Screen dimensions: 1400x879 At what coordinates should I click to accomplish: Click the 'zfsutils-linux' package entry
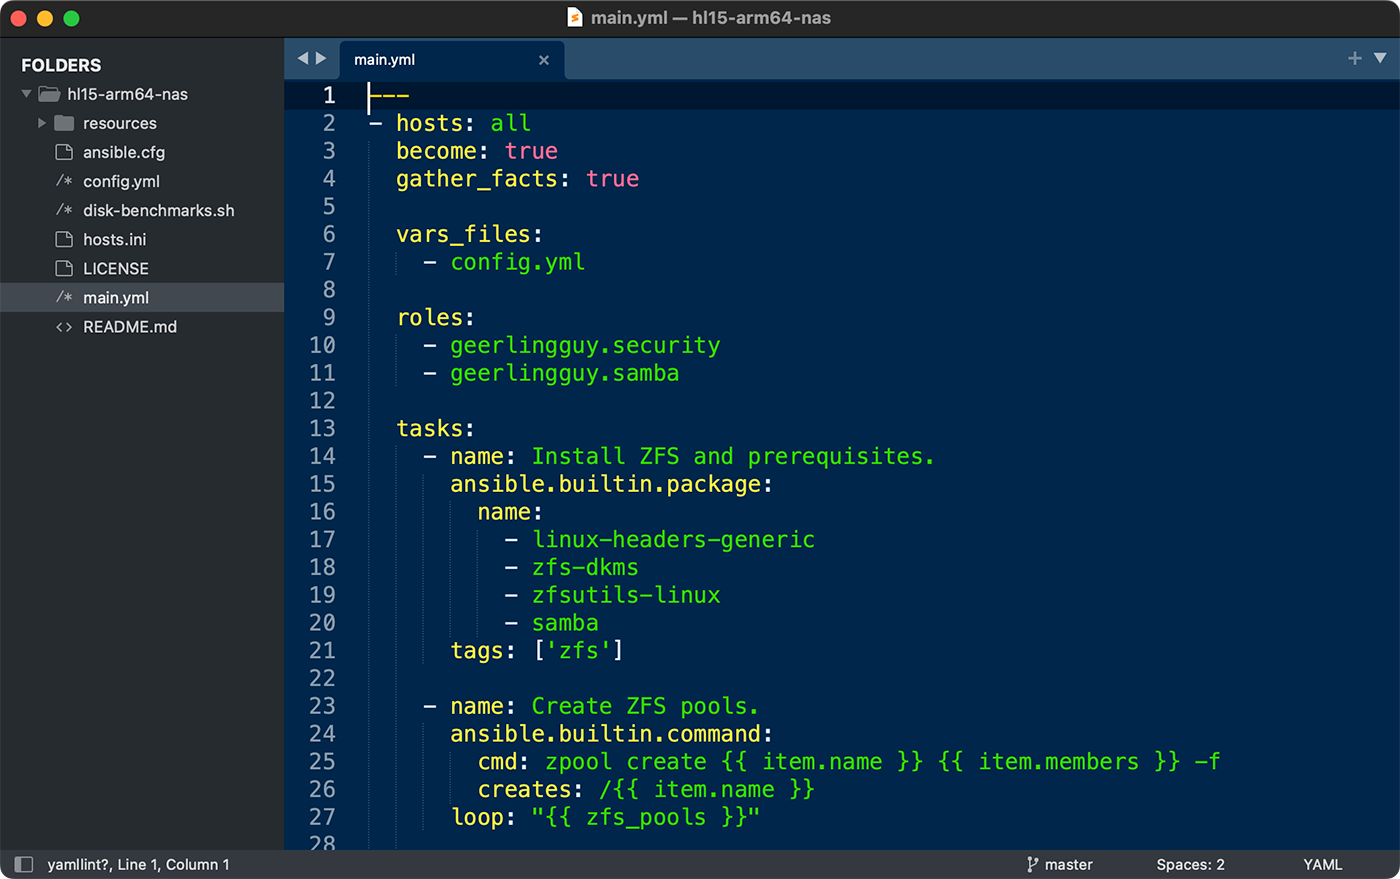[626, 595]
